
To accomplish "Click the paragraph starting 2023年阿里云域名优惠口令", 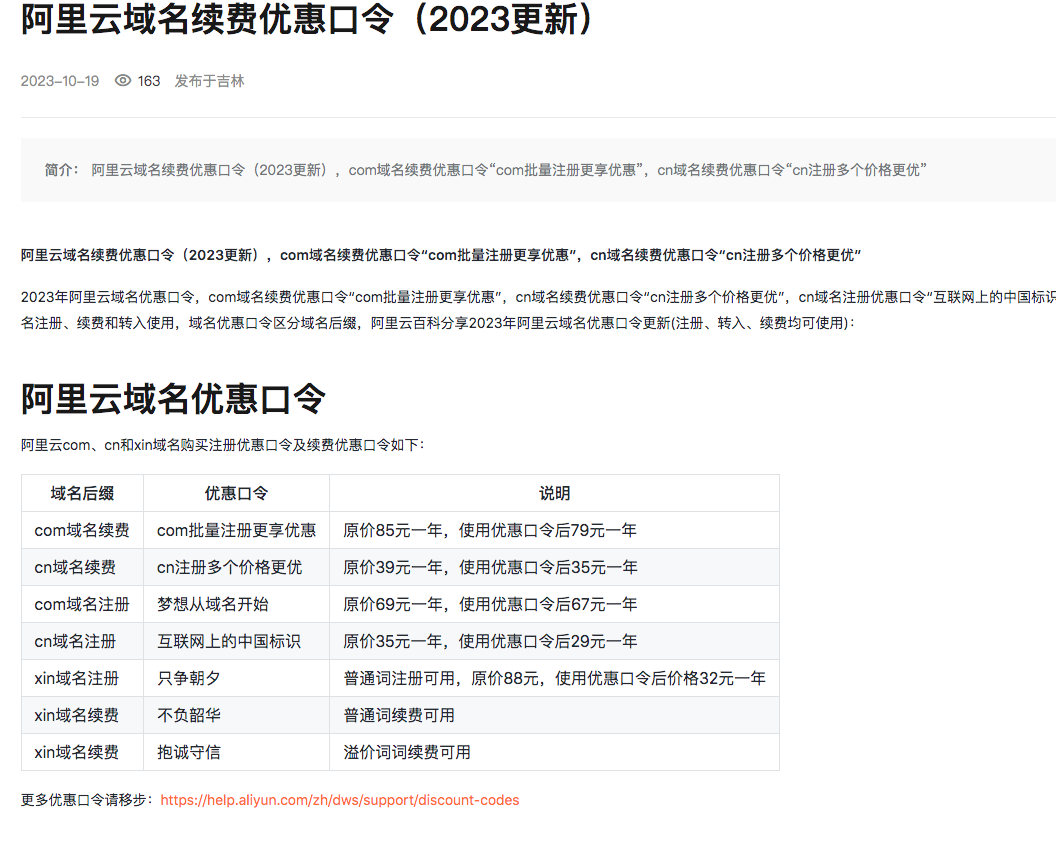I will (538, 310).
